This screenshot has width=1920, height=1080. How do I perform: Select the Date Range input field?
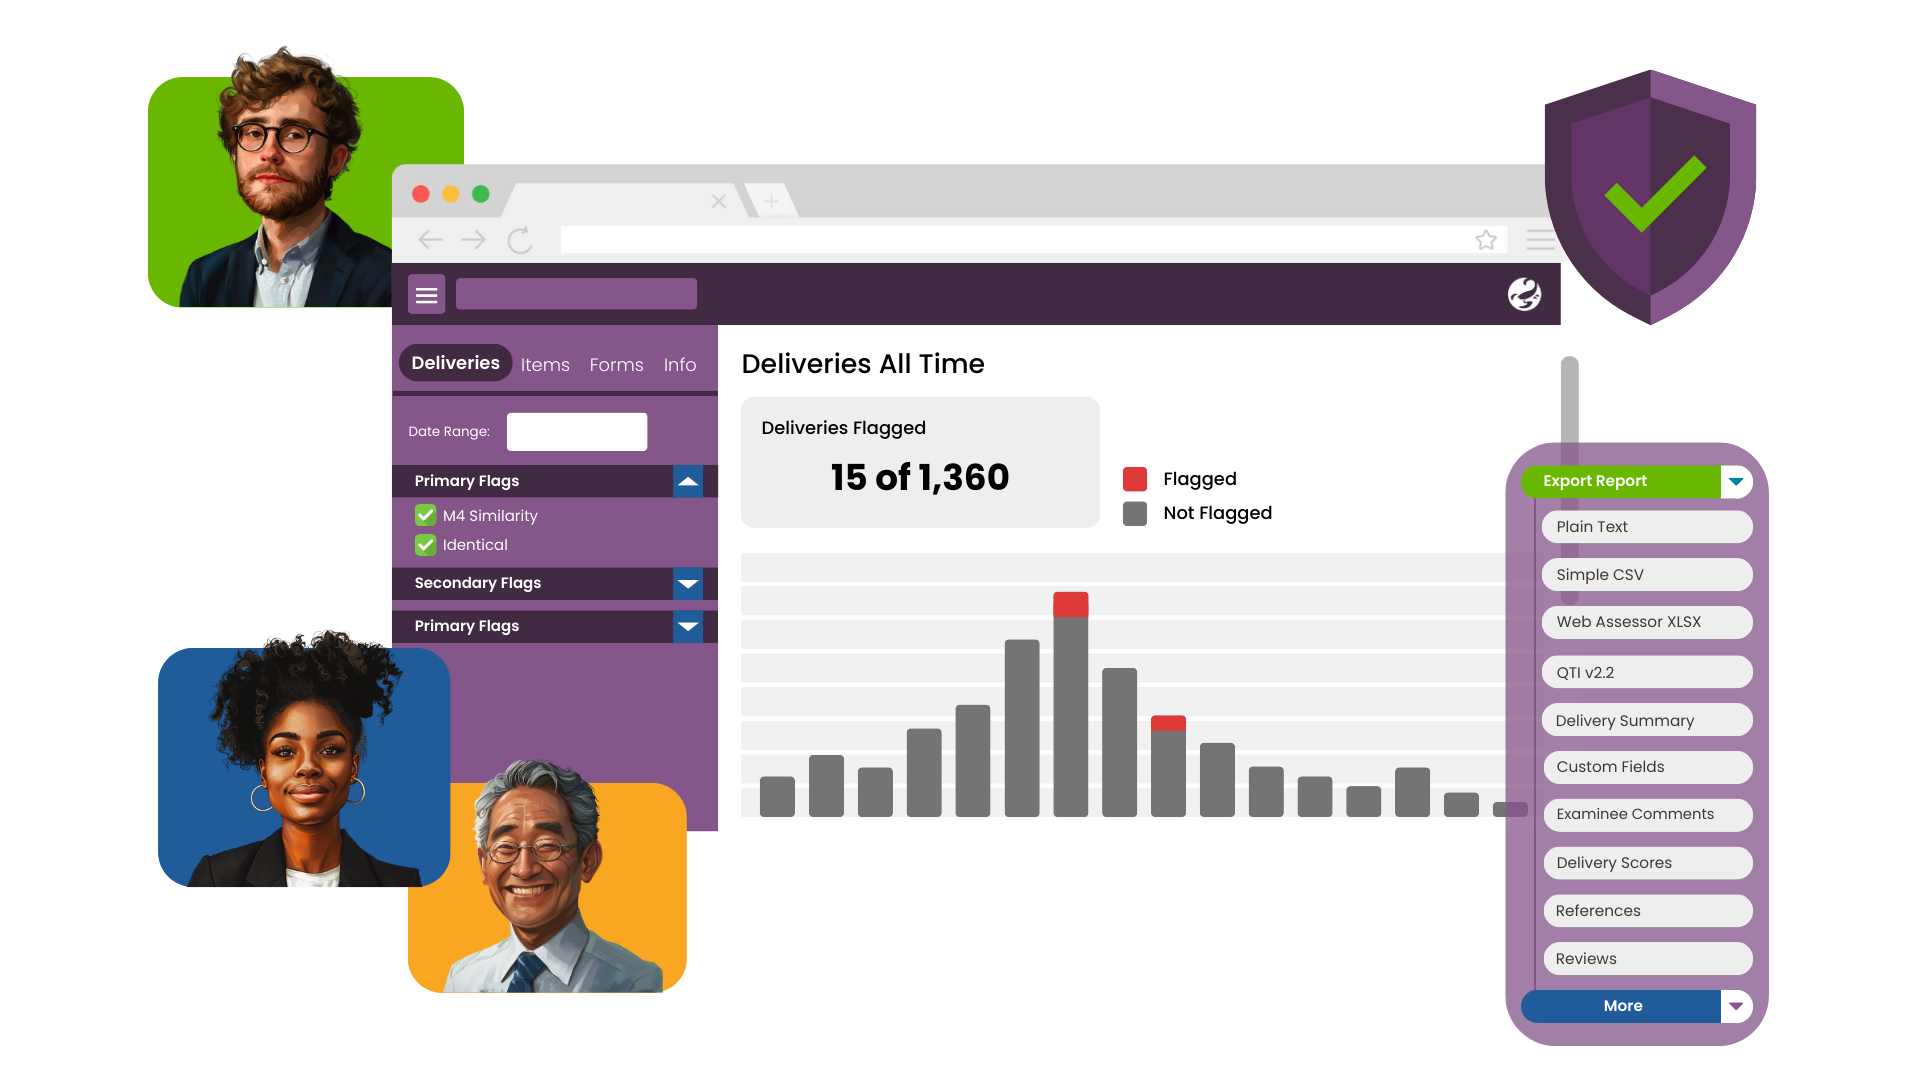point(576,430)
